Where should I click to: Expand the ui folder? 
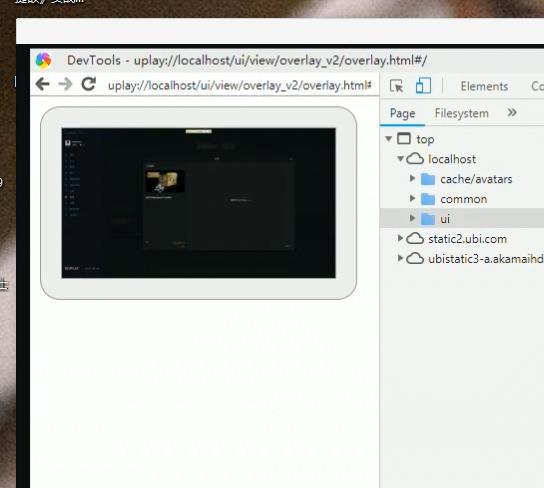[x=413, y=218]
